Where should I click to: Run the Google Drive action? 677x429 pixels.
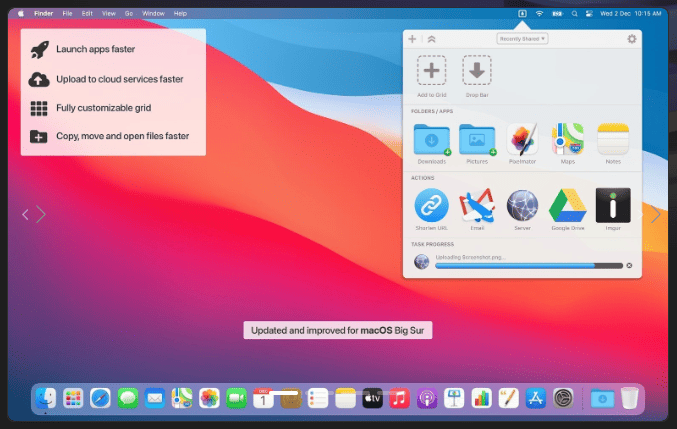[x=567, y=205]
